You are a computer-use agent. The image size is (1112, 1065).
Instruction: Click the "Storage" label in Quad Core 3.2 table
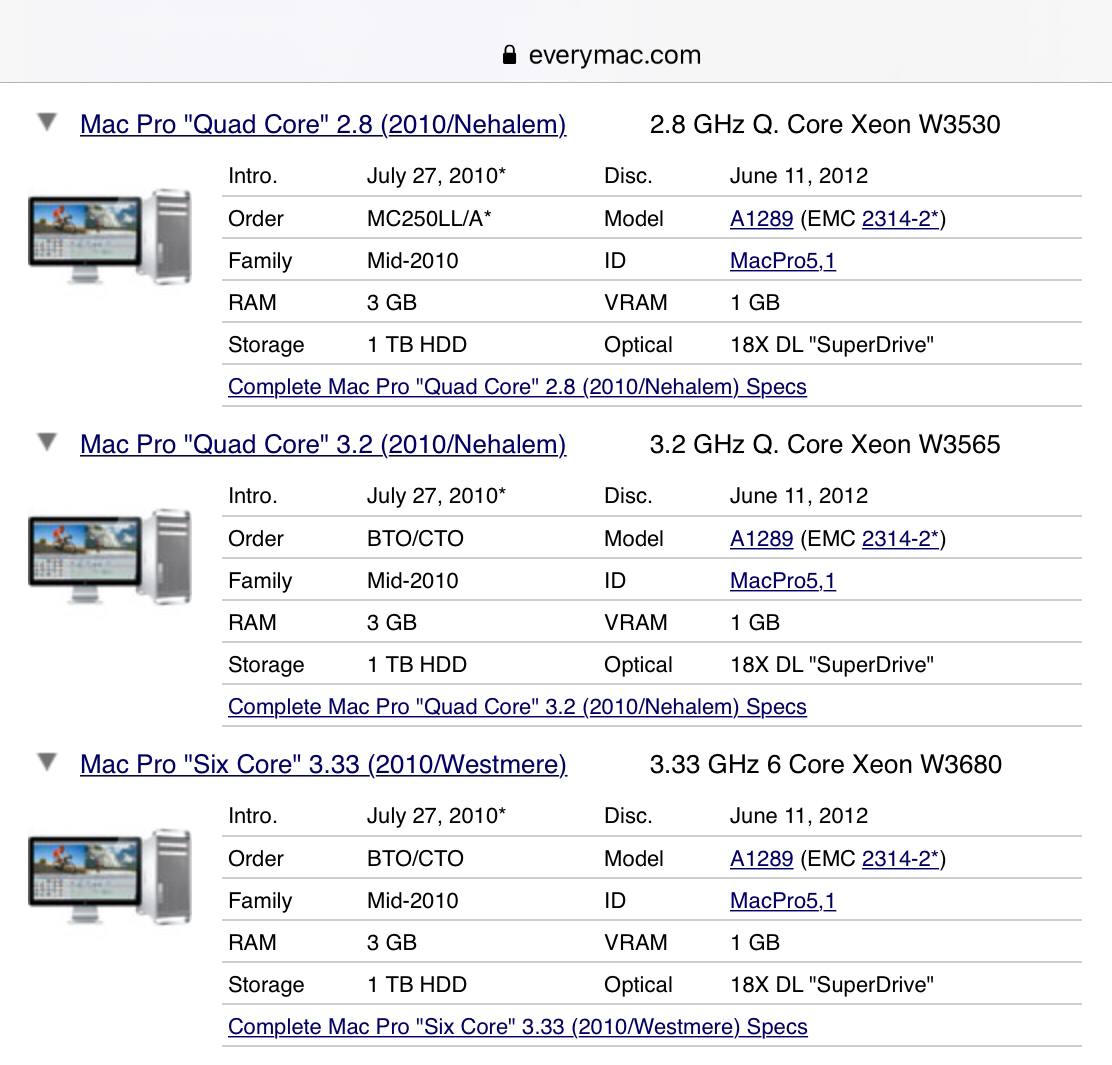(x=266, y=664)
